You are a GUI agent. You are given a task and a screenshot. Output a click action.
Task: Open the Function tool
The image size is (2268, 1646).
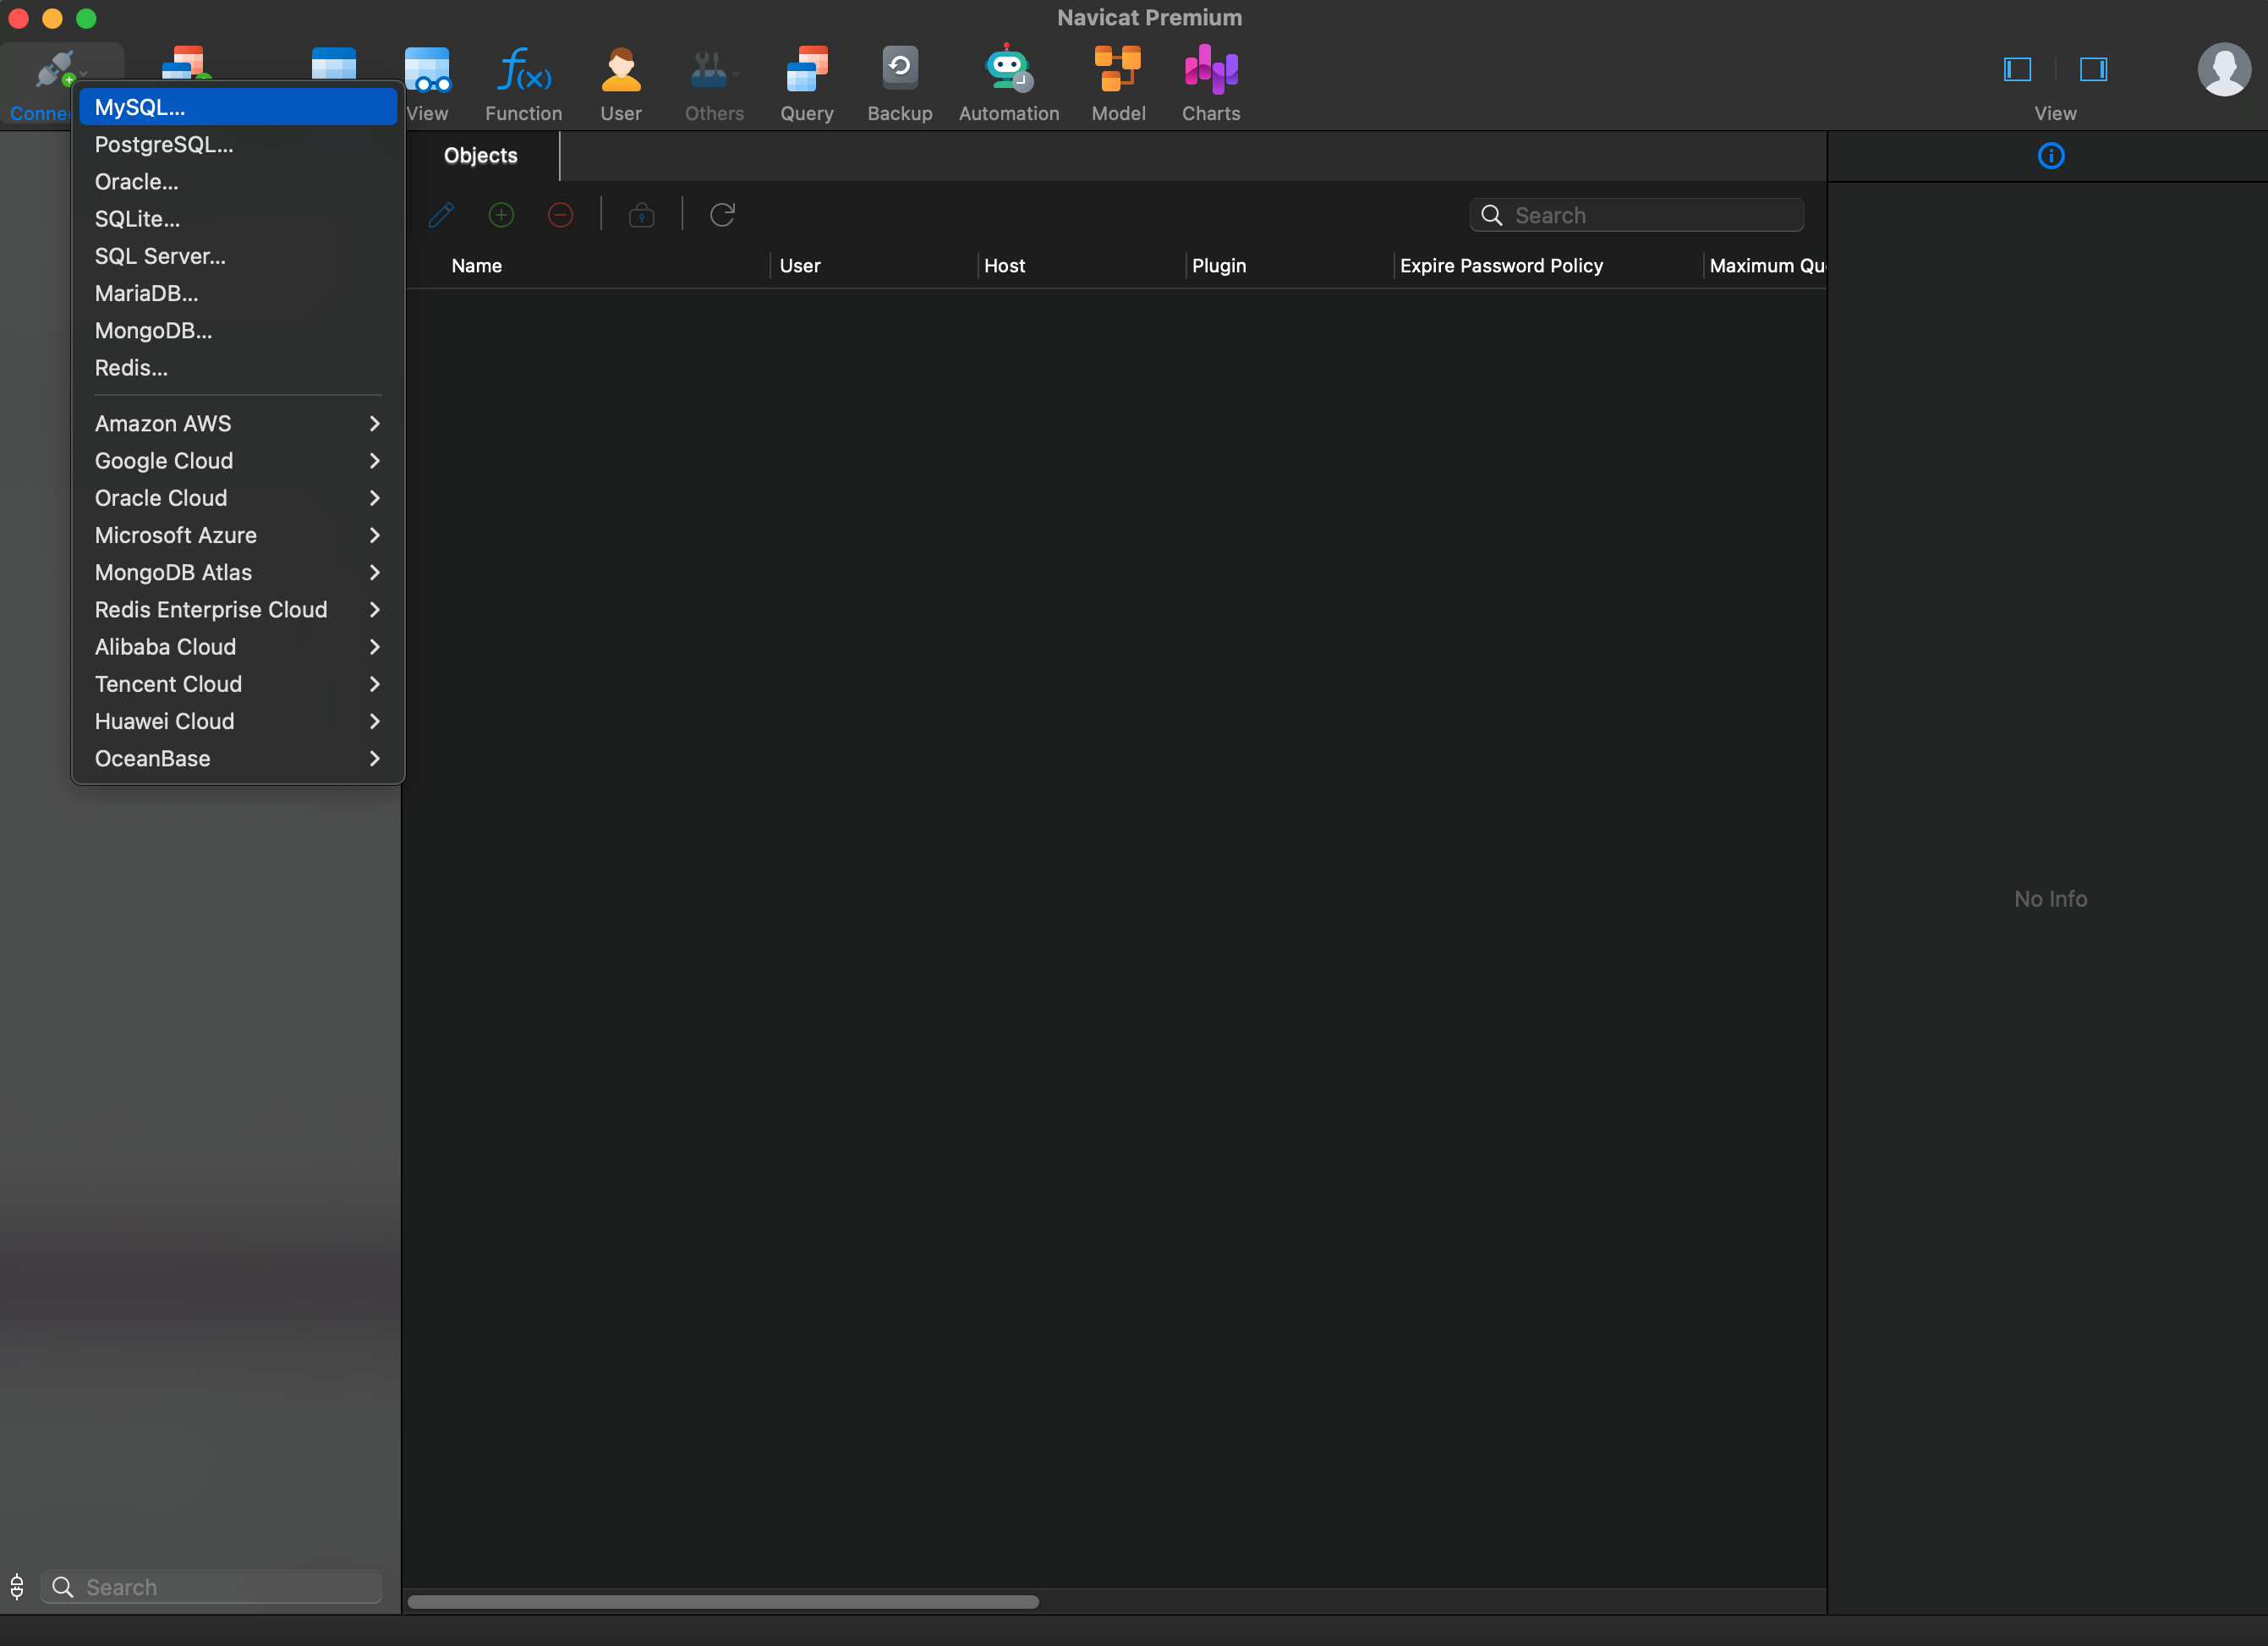[523, 82]
